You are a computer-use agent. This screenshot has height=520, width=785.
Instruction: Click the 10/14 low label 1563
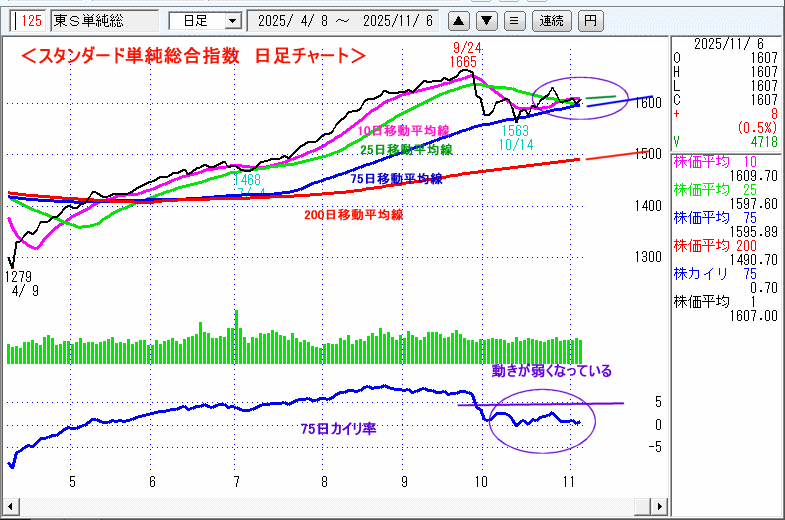515,131
